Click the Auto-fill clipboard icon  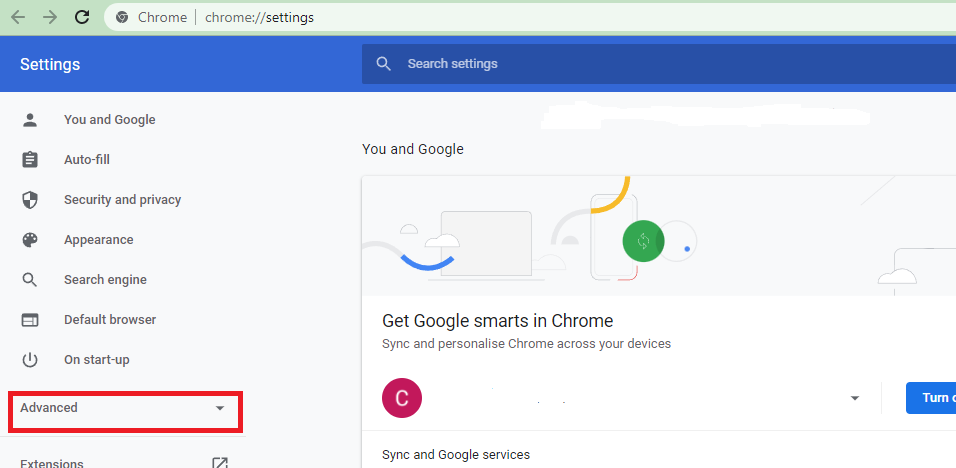[30, 160]
